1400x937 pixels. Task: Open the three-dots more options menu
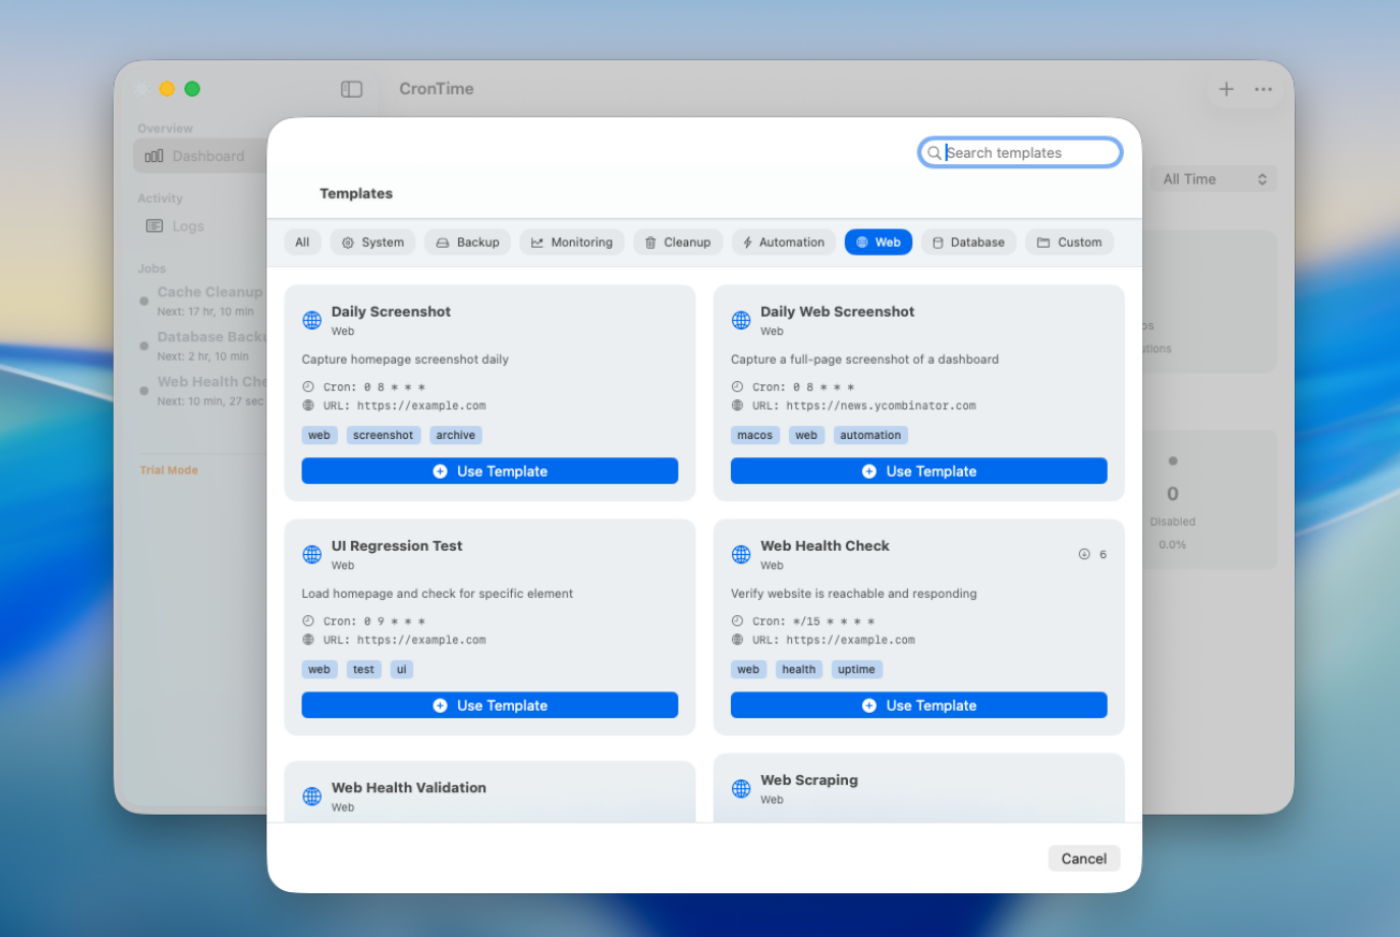pos(1264,89)
